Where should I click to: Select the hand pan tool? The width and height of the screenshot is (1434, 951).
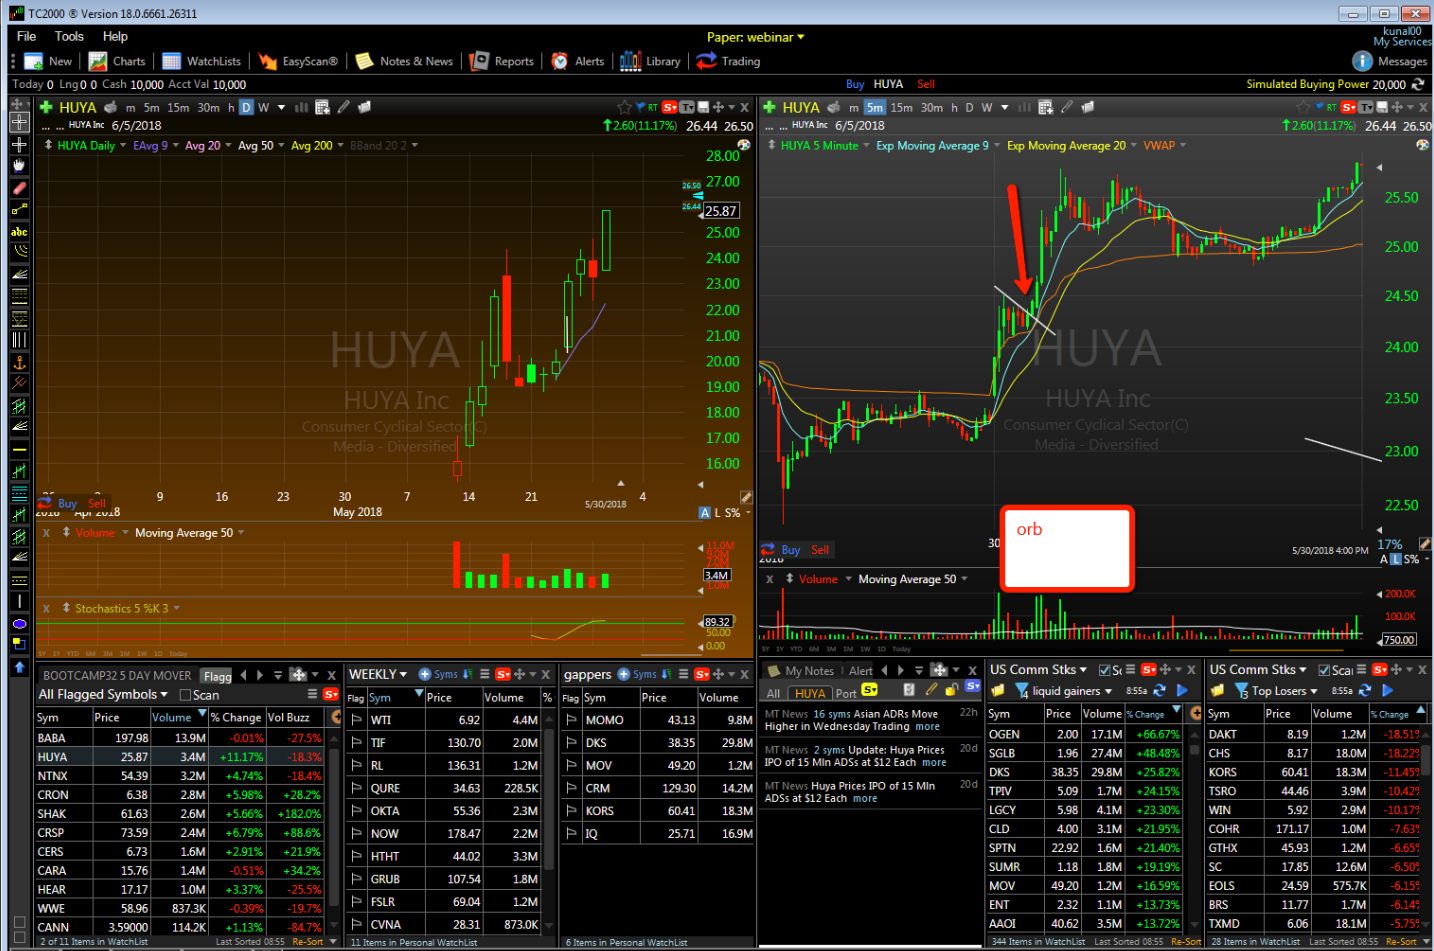[19, 165]
